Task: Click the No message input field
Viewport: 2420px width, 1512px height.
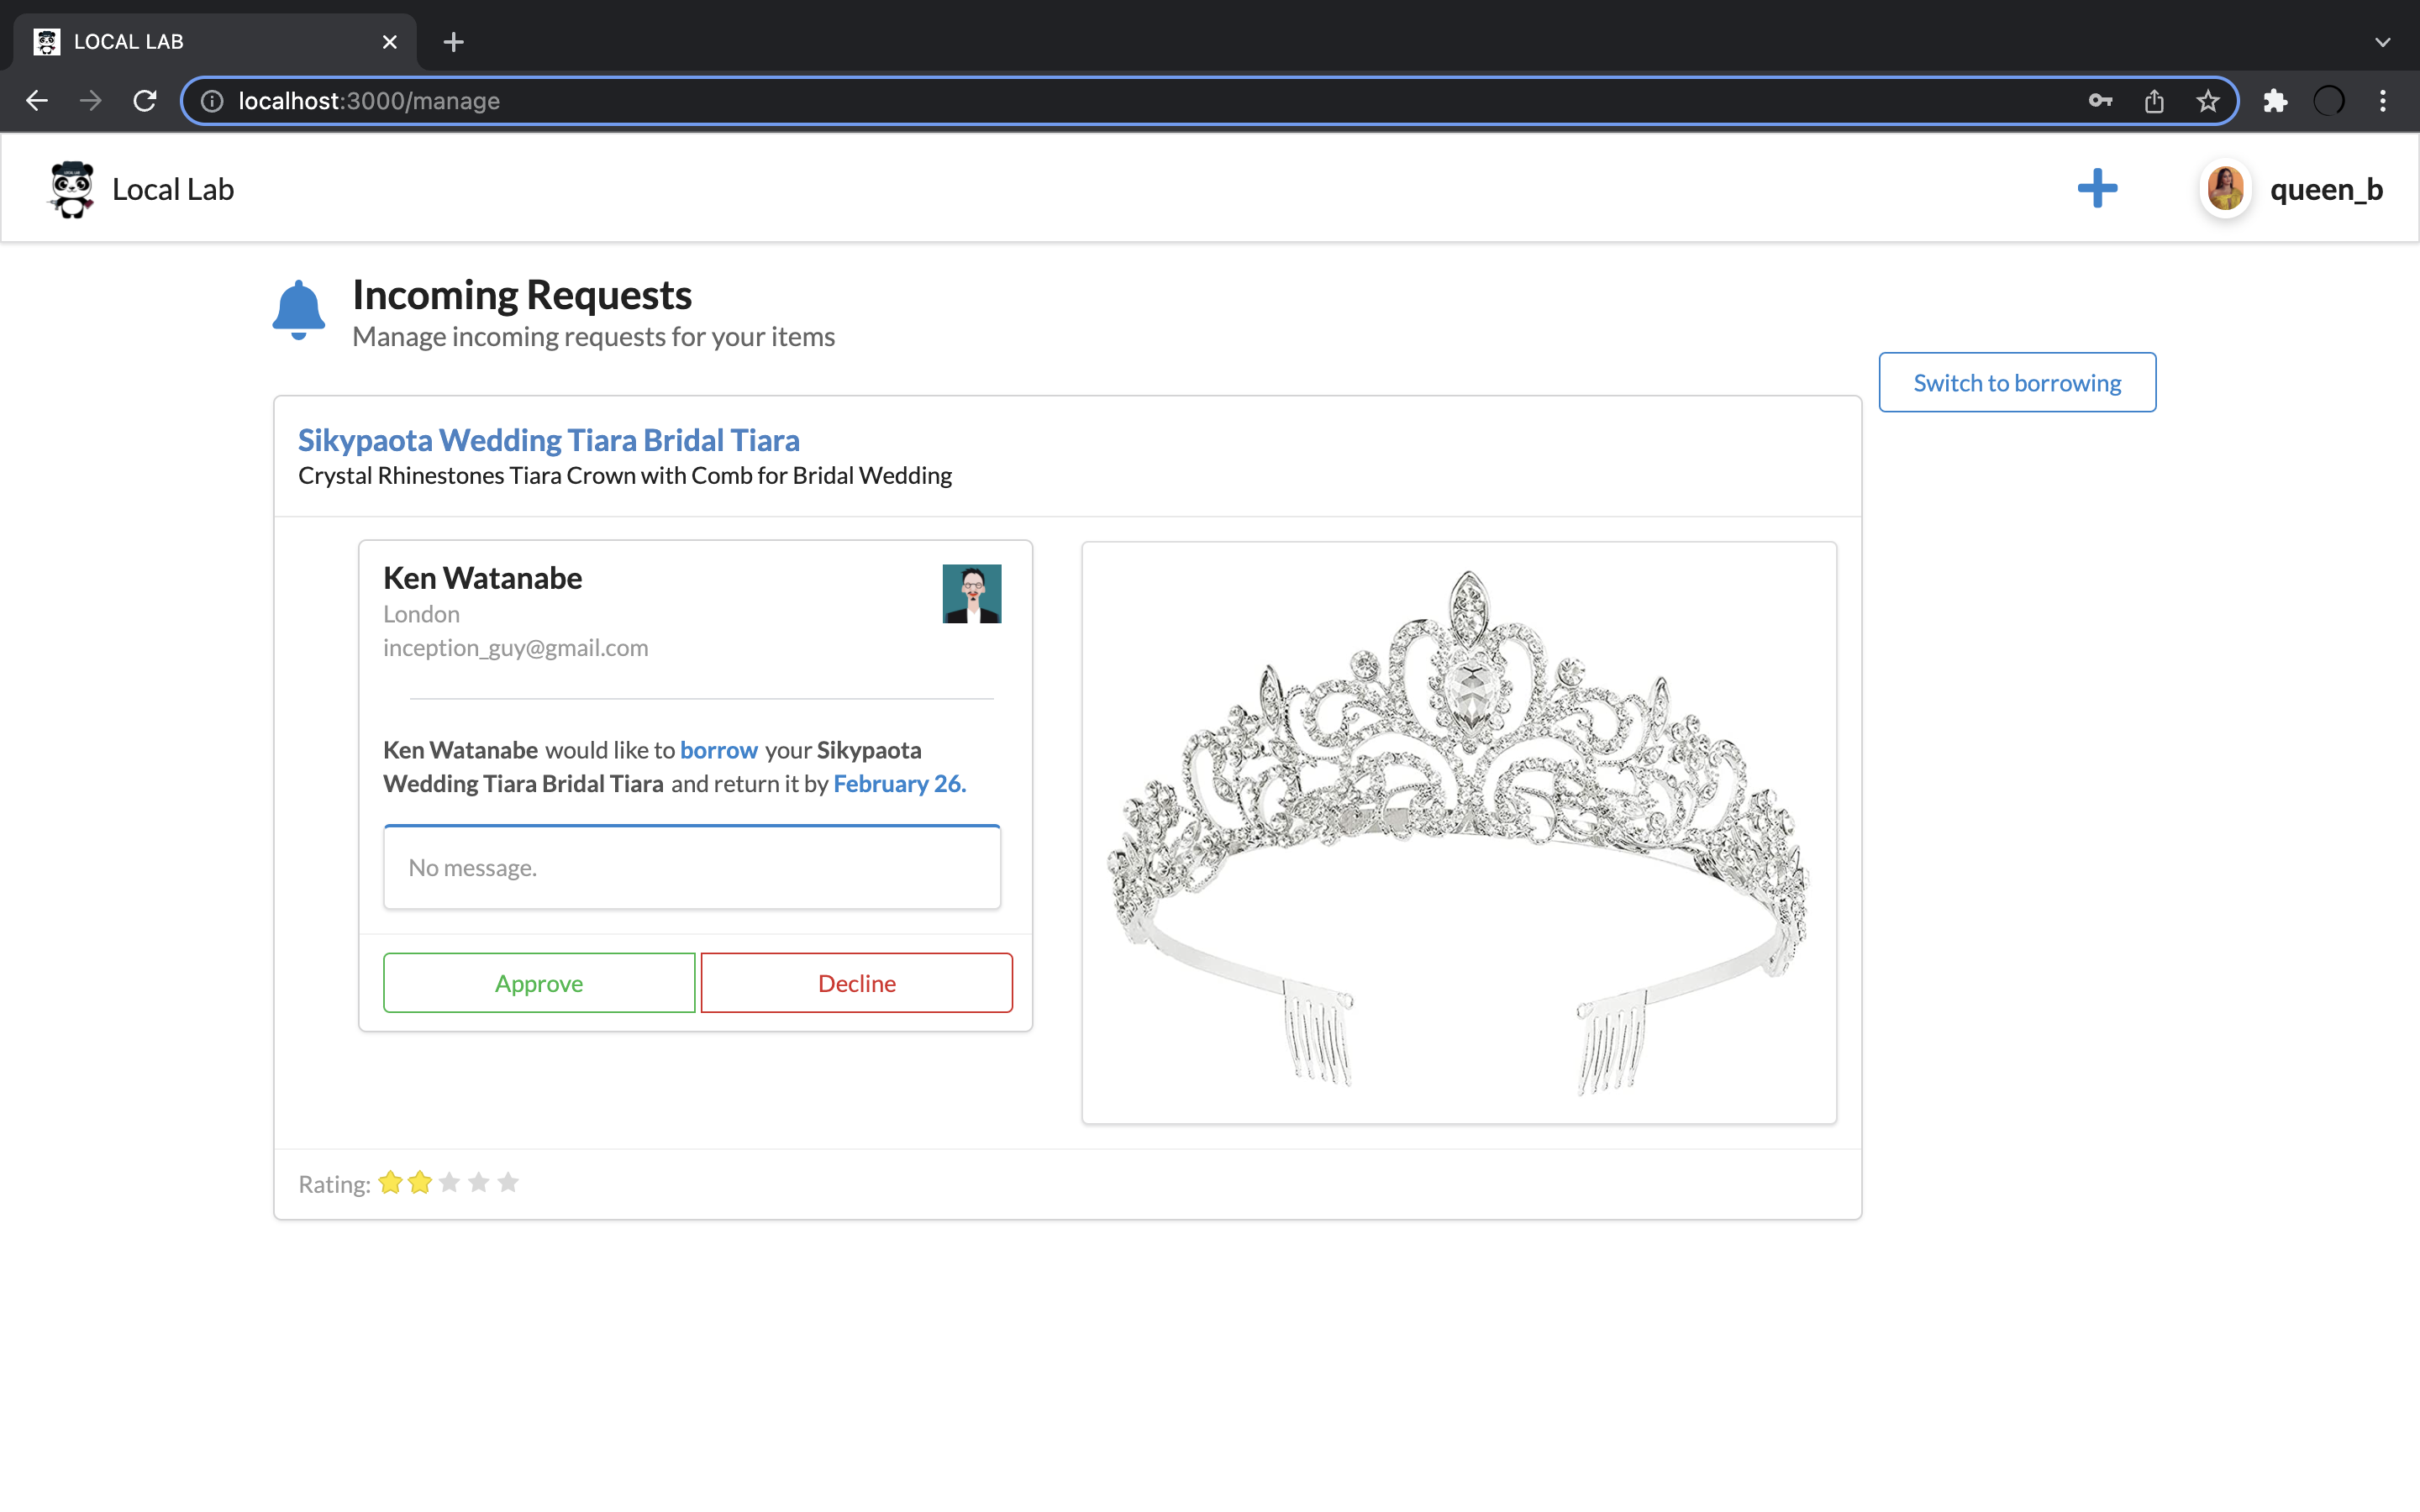Action: click(x=692, y=866)
